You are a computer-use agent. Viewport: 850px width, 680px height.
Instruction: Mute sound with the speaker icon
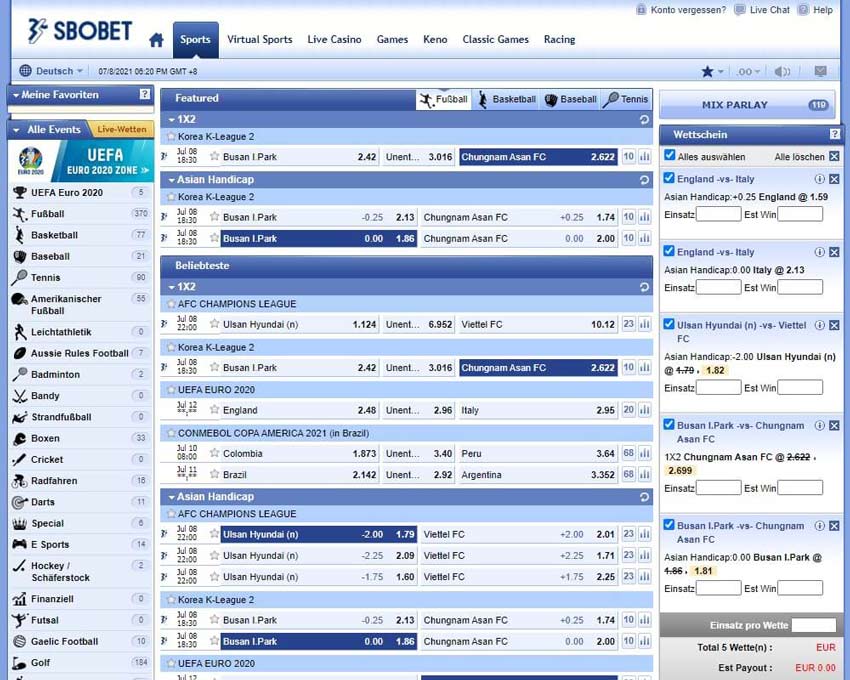(x=783, y=71)
